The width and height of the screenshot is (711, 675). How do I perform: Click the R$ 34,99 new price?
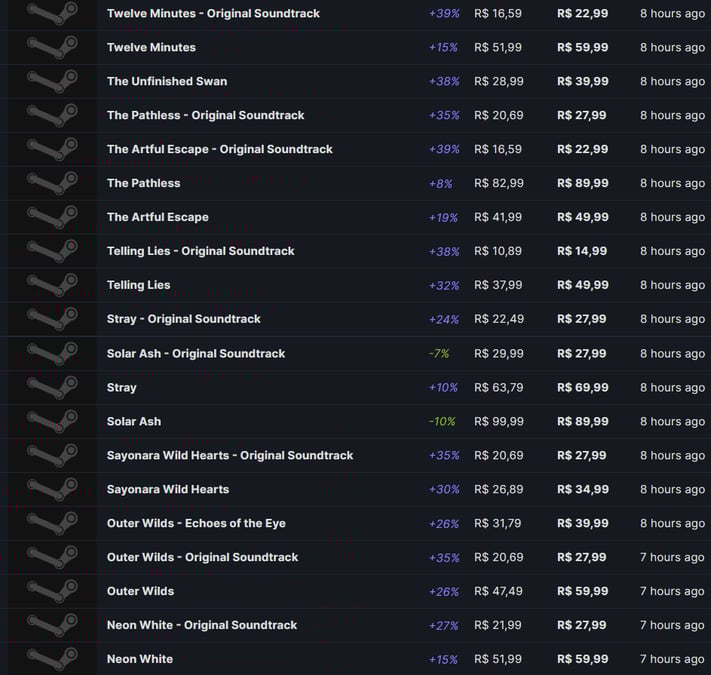[583, 490]
